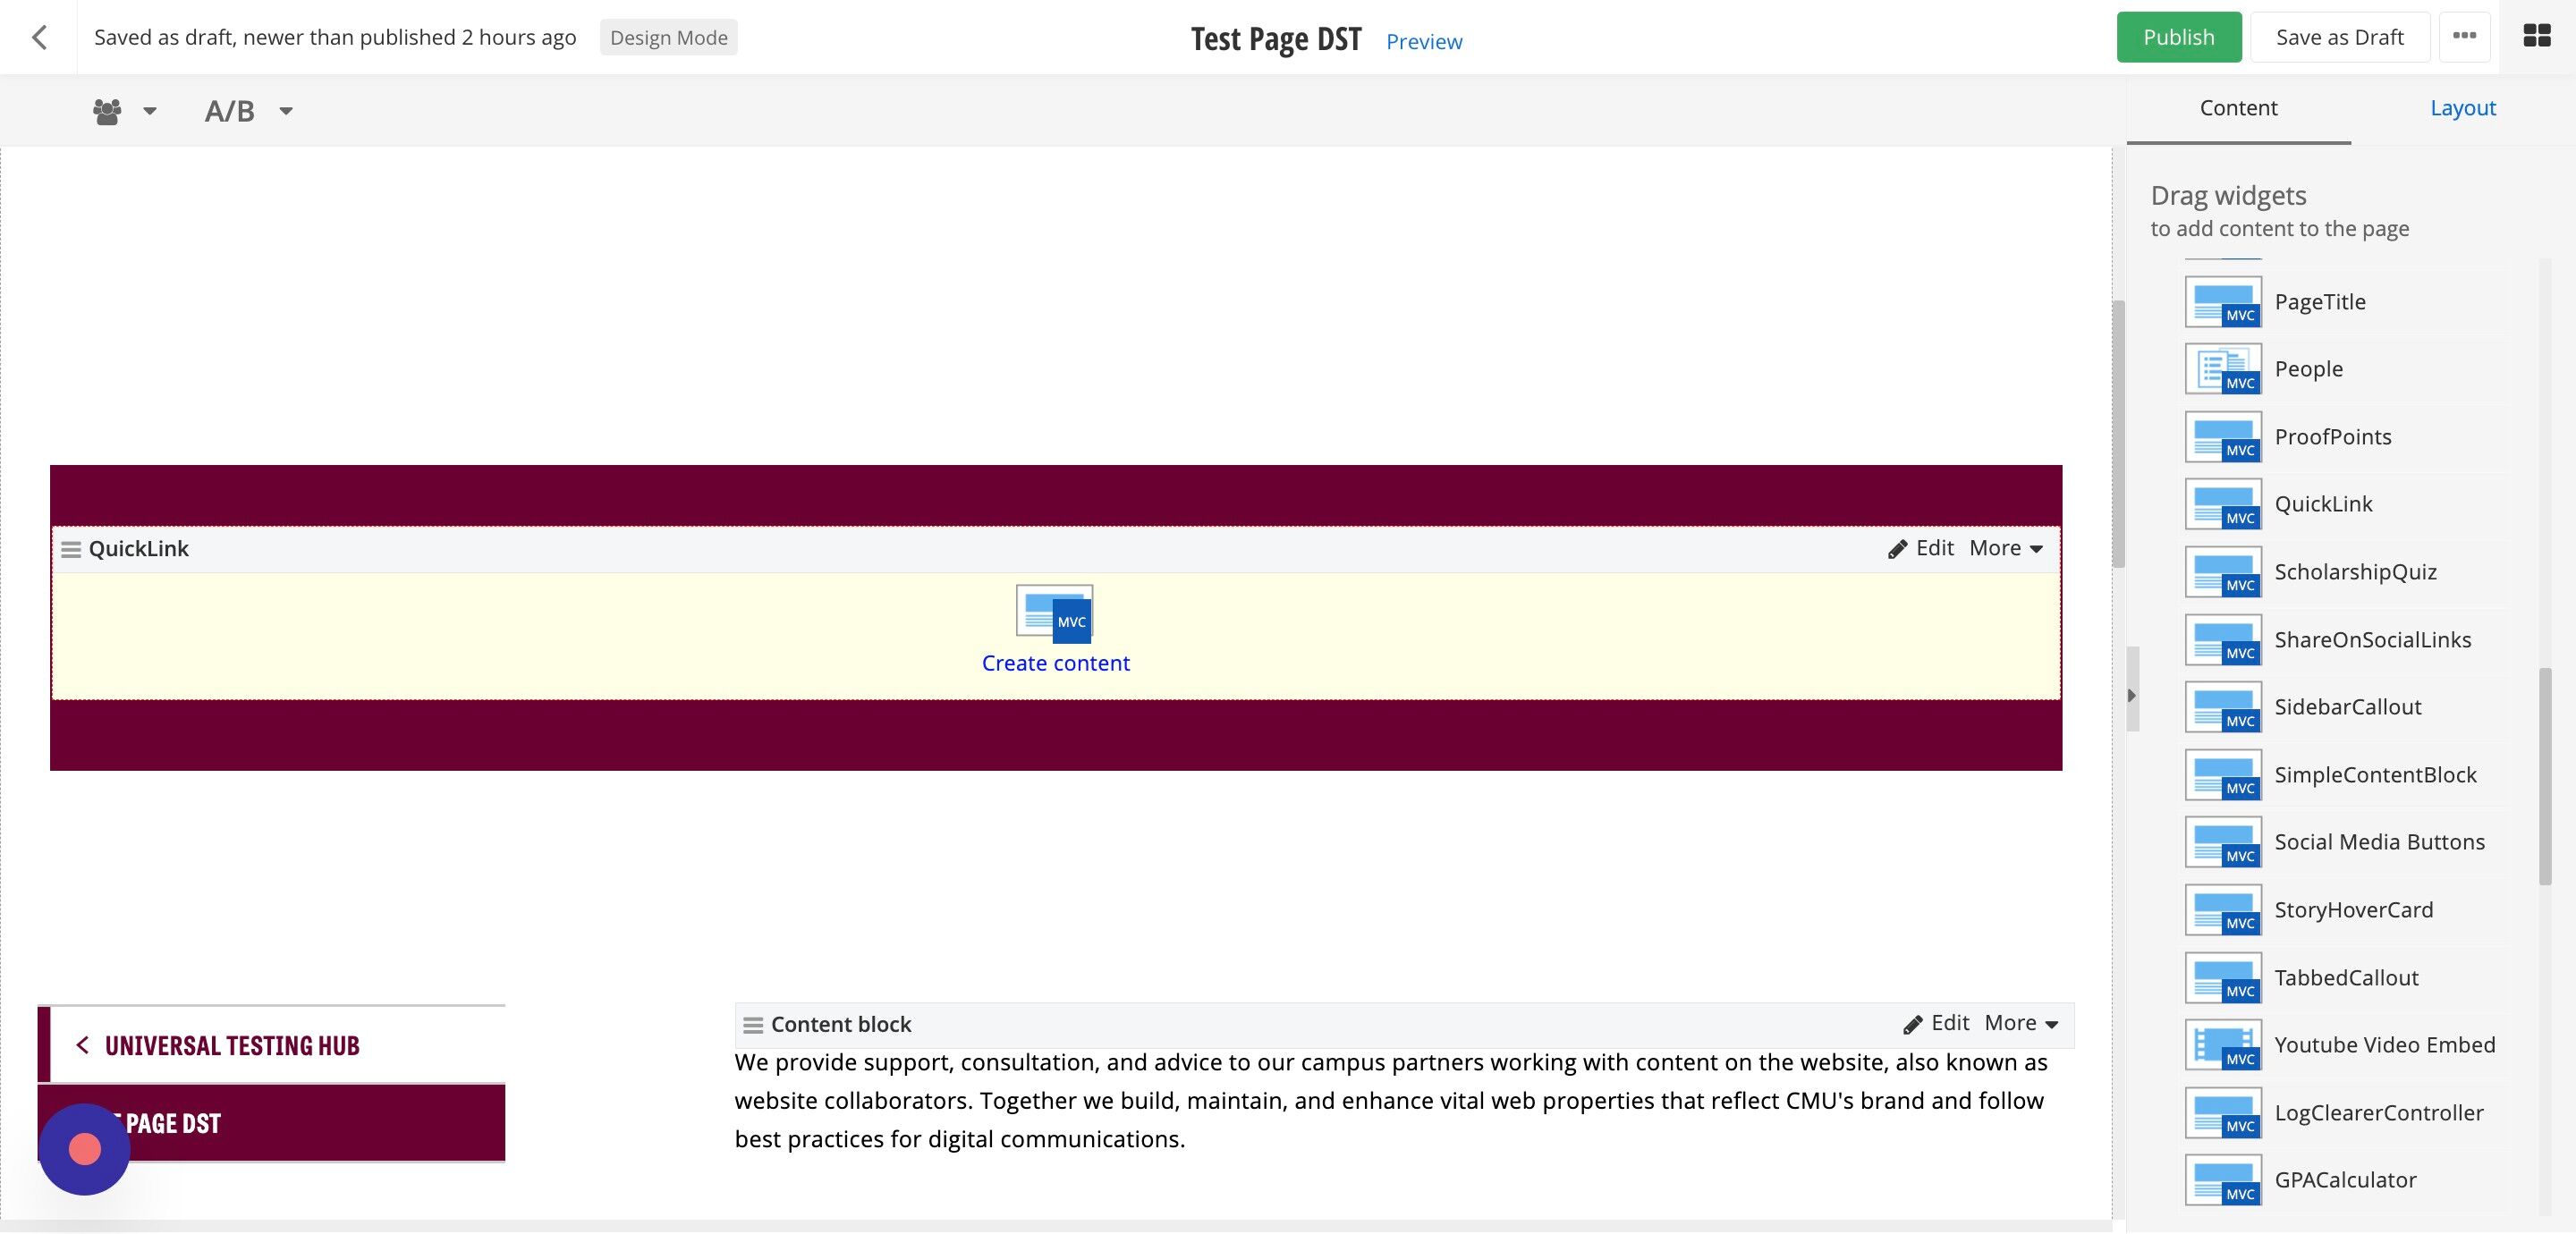Select the Youtube Video Embed widget icon
This screenshot has width=2576, height=1234.
click(2223, 1045)
